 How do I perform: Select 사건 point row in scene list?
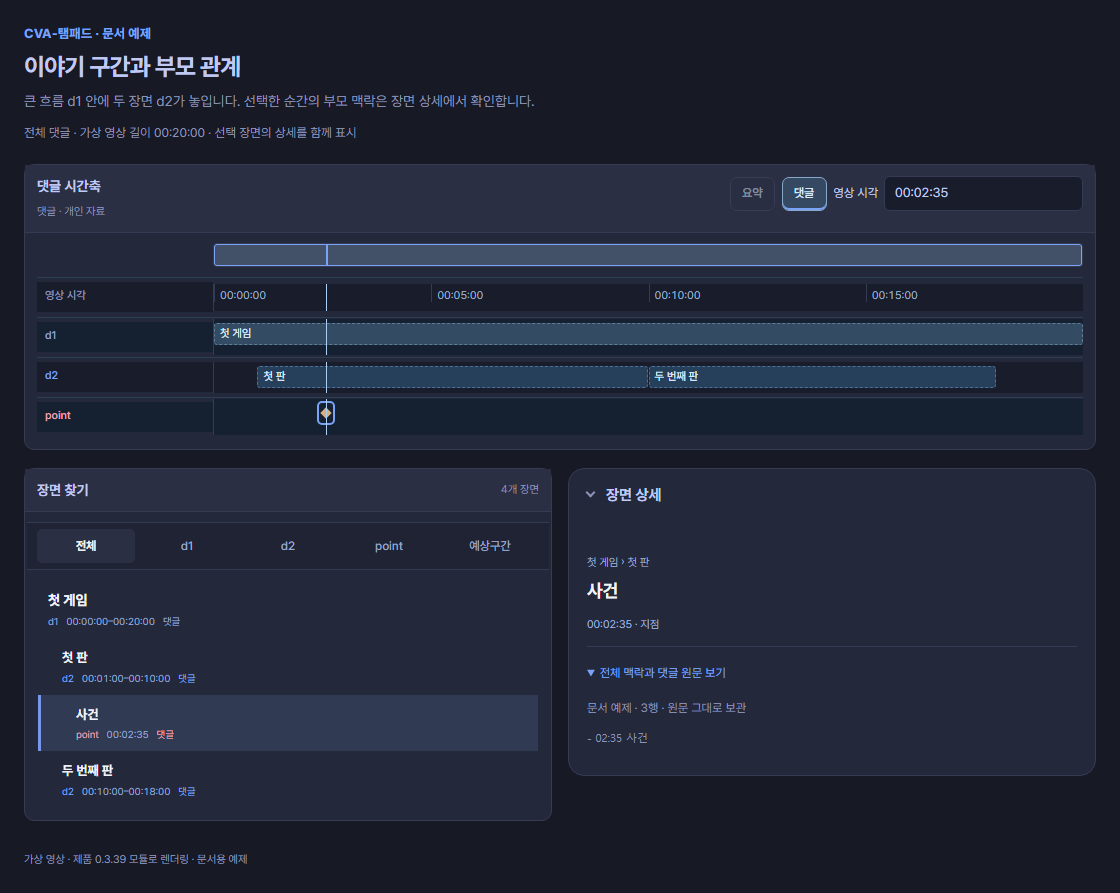[288, 723]
